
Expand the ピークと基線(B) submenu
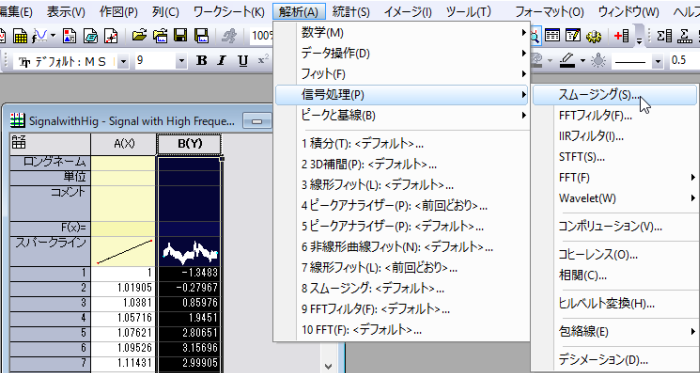pos(402,116)
